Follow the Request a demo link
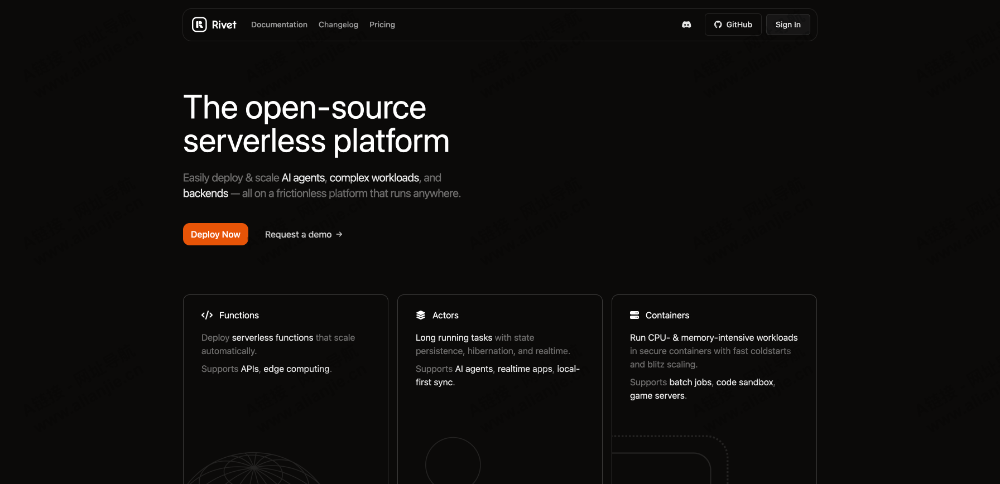This screenshot has height=484, width=1000. pos(304,235)
